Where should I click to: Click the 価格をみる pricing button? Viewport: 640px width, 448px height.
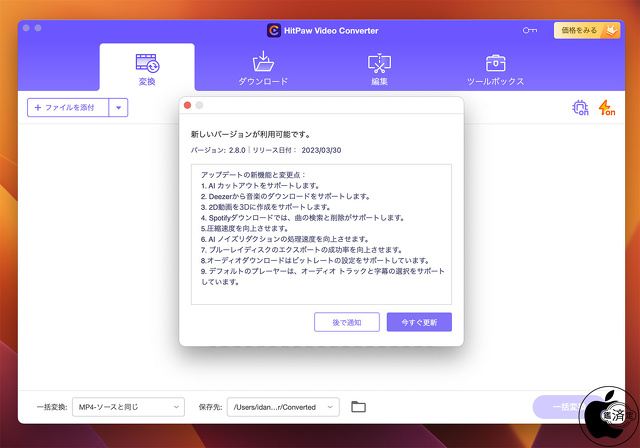pyautogui.click(x=587, y=30)
